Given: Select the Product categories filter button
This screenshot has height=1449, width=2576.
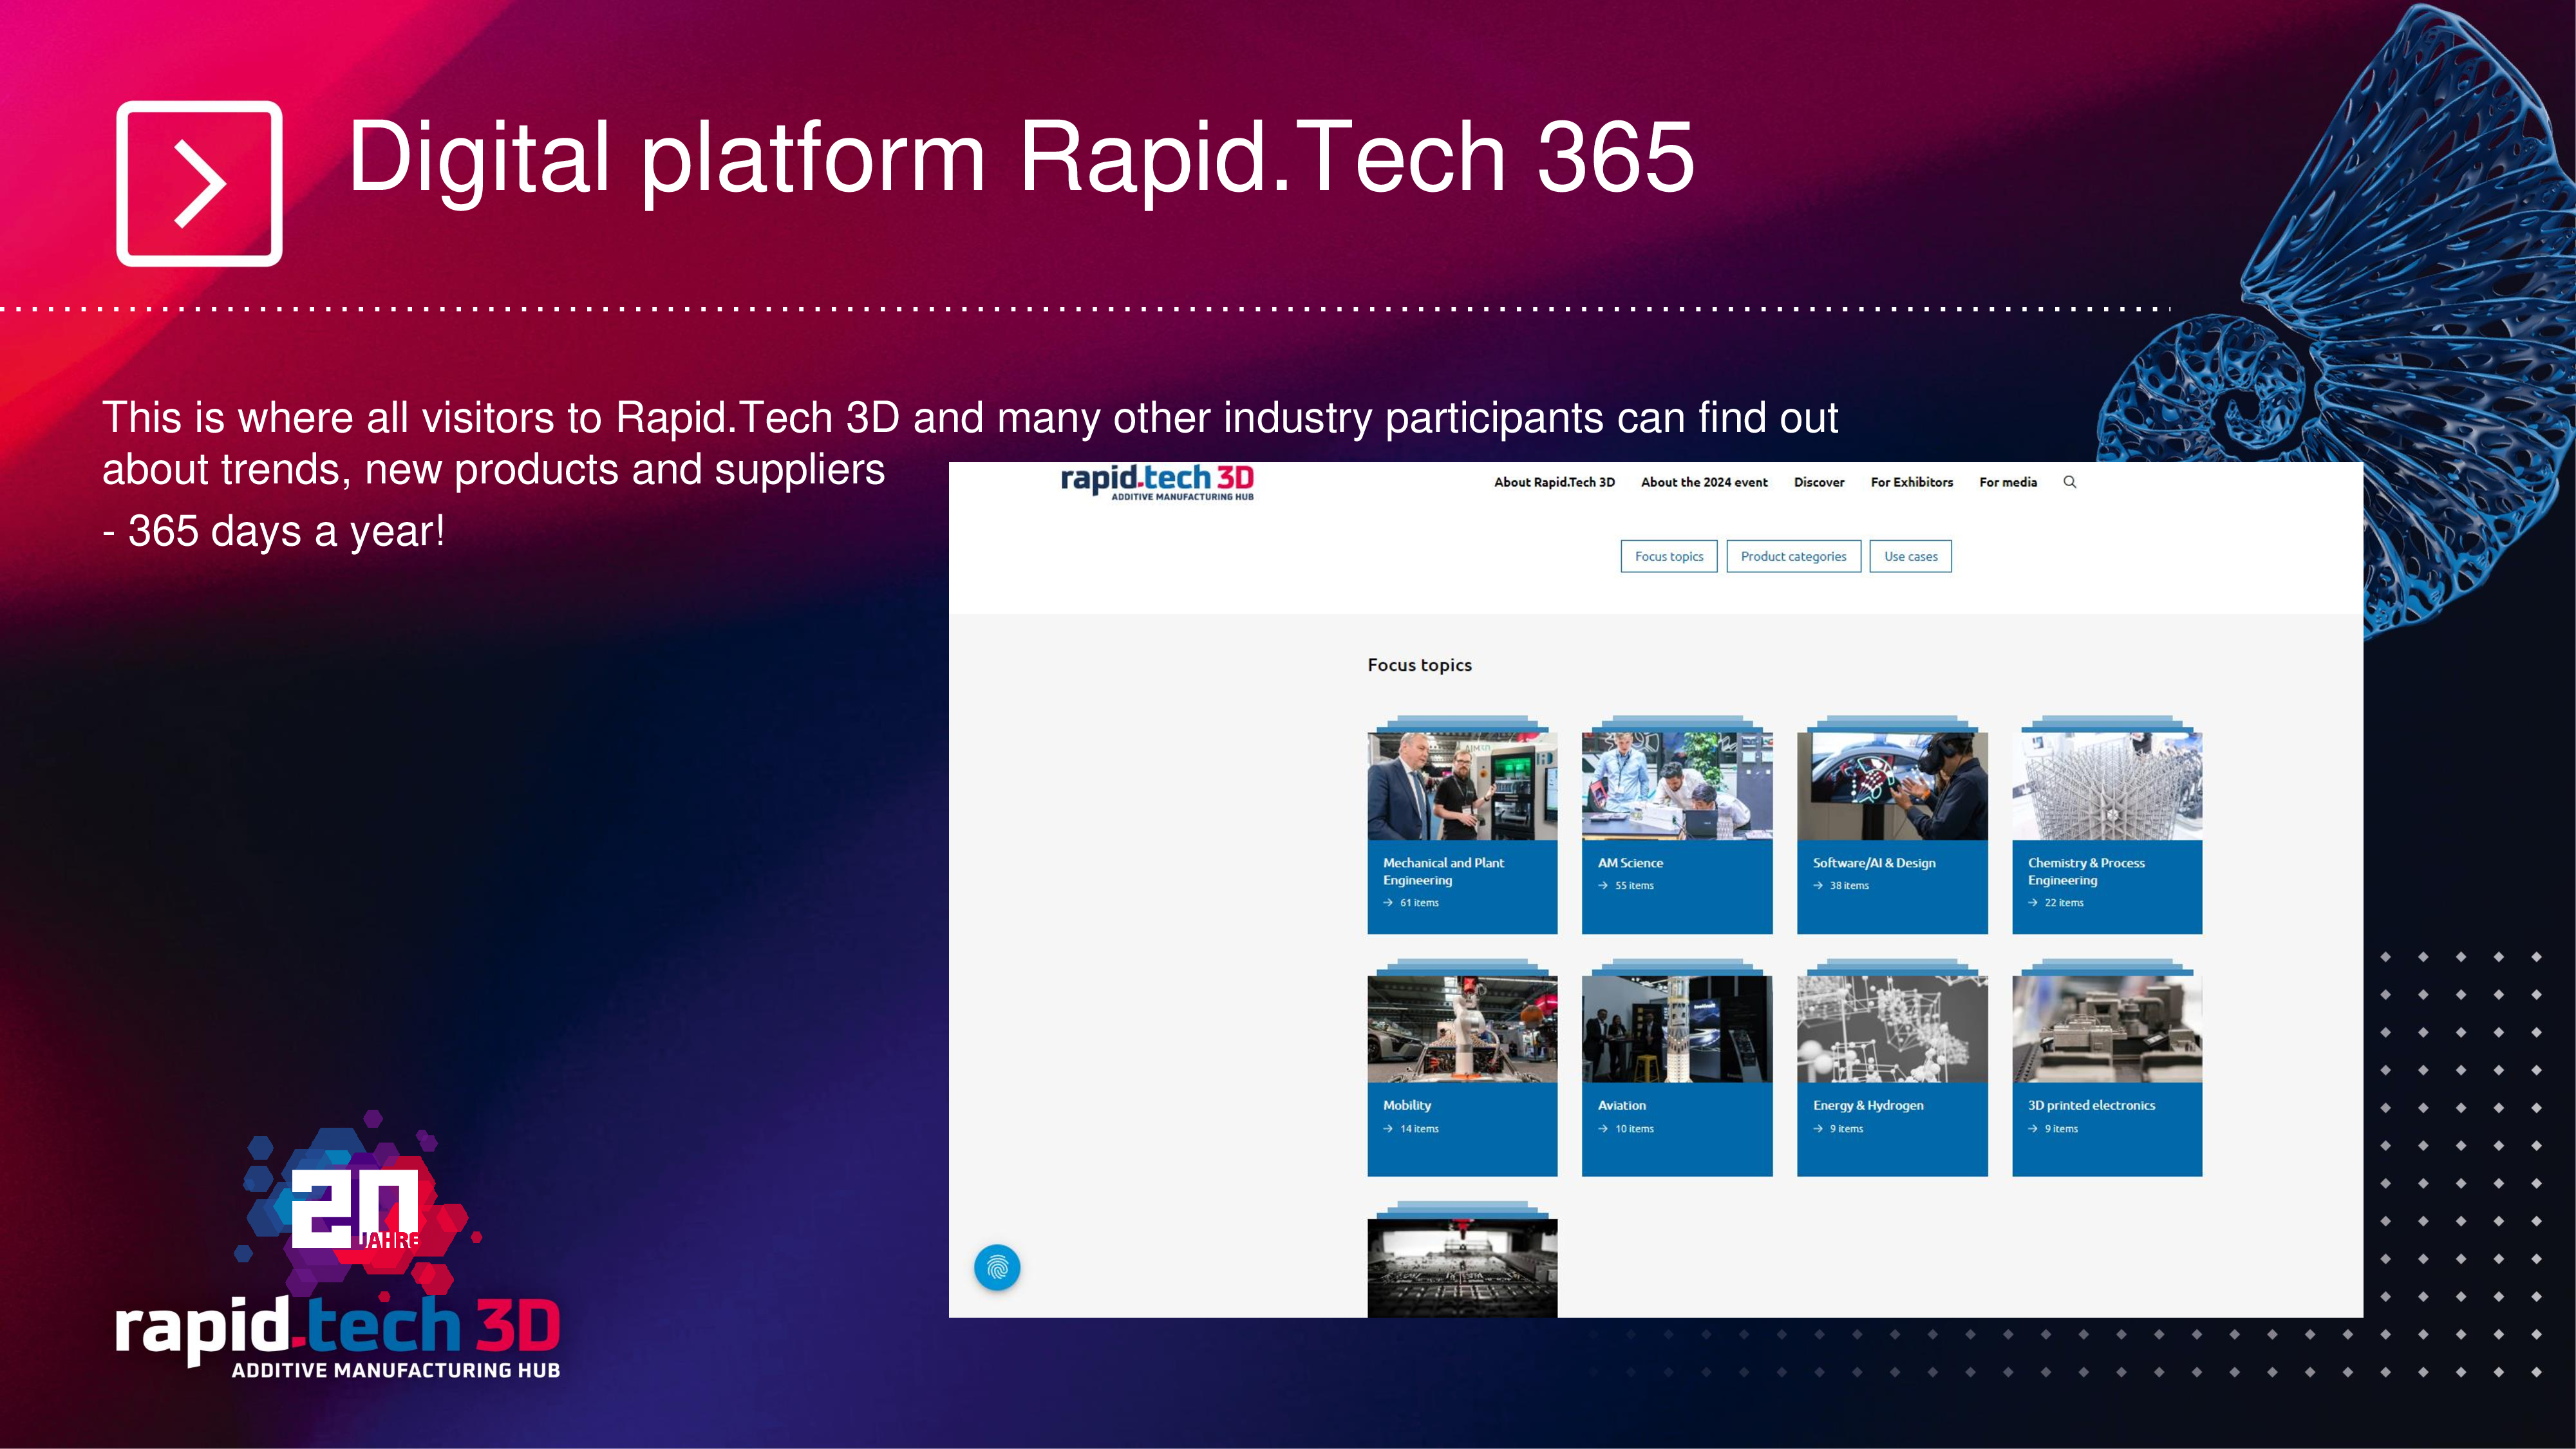Looking at the screenshot, I should click(x=1794, y=556).
